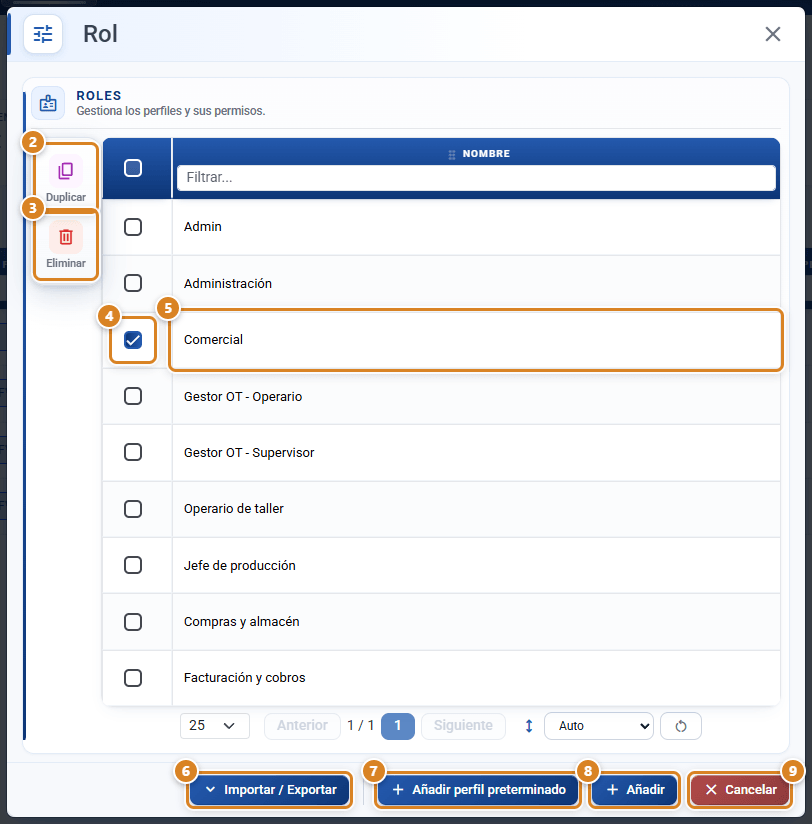Check the Gestor OT - Supervisor checkbox
Viewport: 812px width, 824px height.
pos(133,452)
